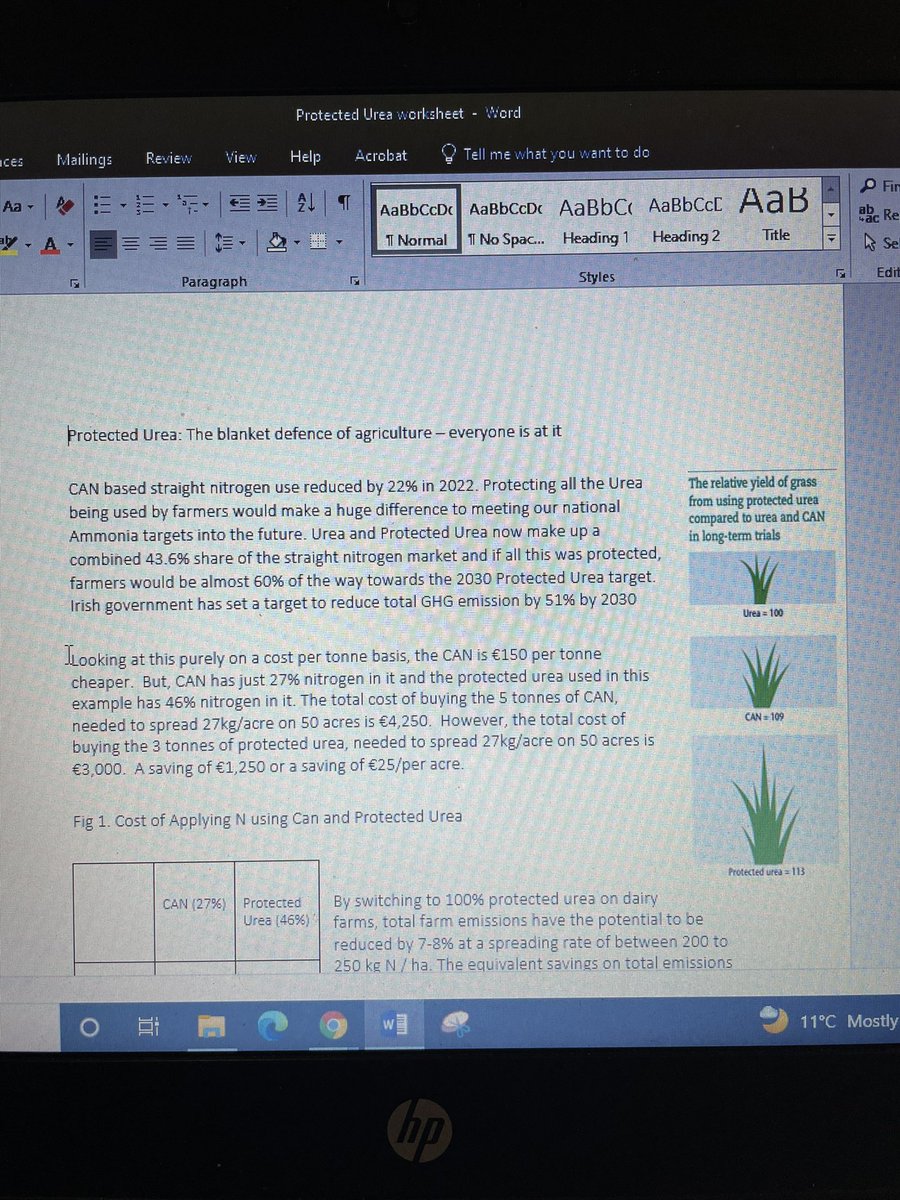This screenshot has height=1200, width=900.
Task: Launch Microsoft Edge from the taskbar
Action: point(272,1024)
